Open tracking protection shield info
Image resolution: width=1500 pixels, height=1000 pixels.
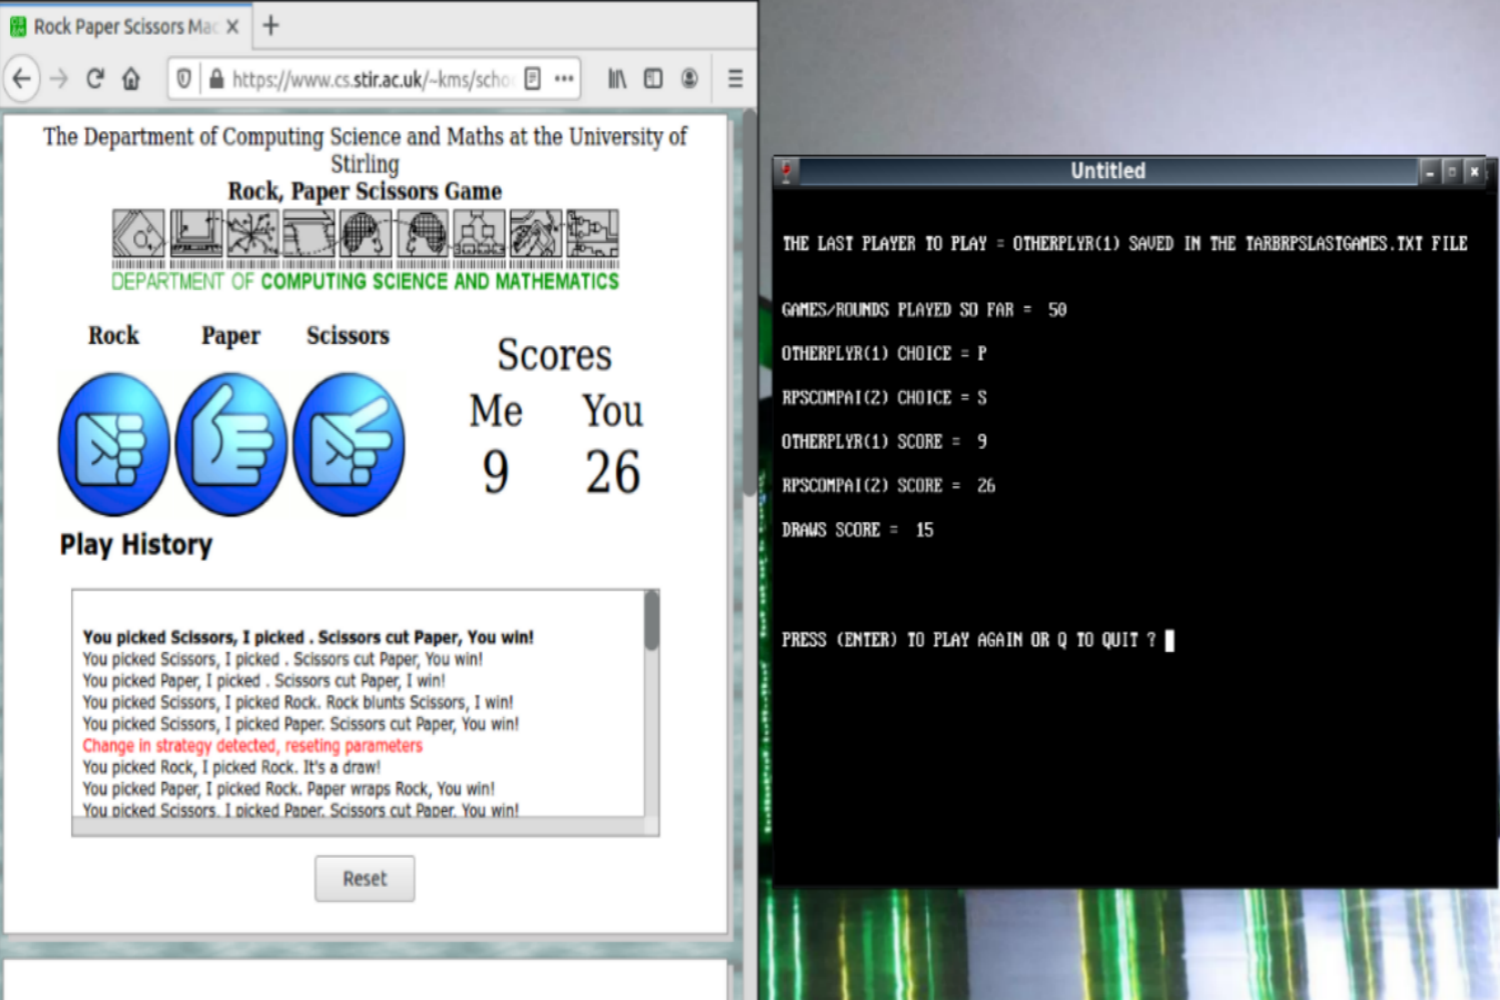[184, 78]
